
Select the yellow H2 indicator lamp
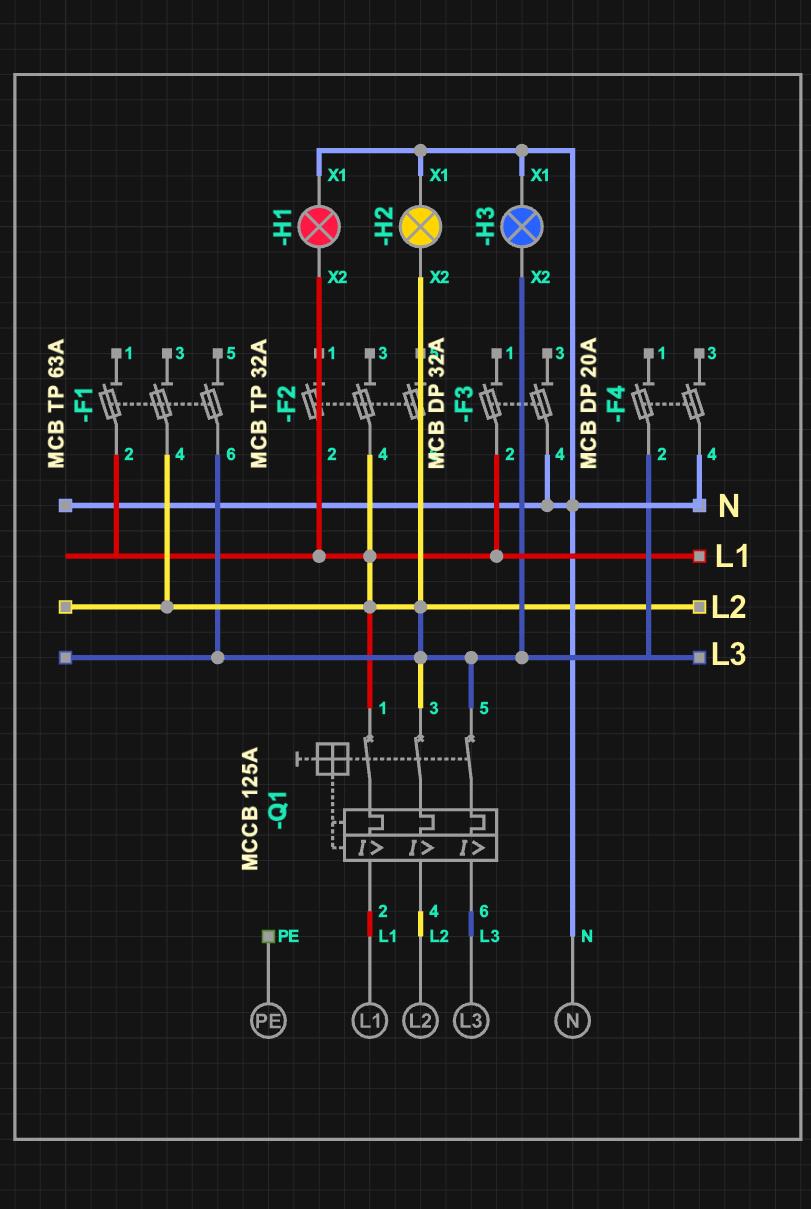(420, 226)
